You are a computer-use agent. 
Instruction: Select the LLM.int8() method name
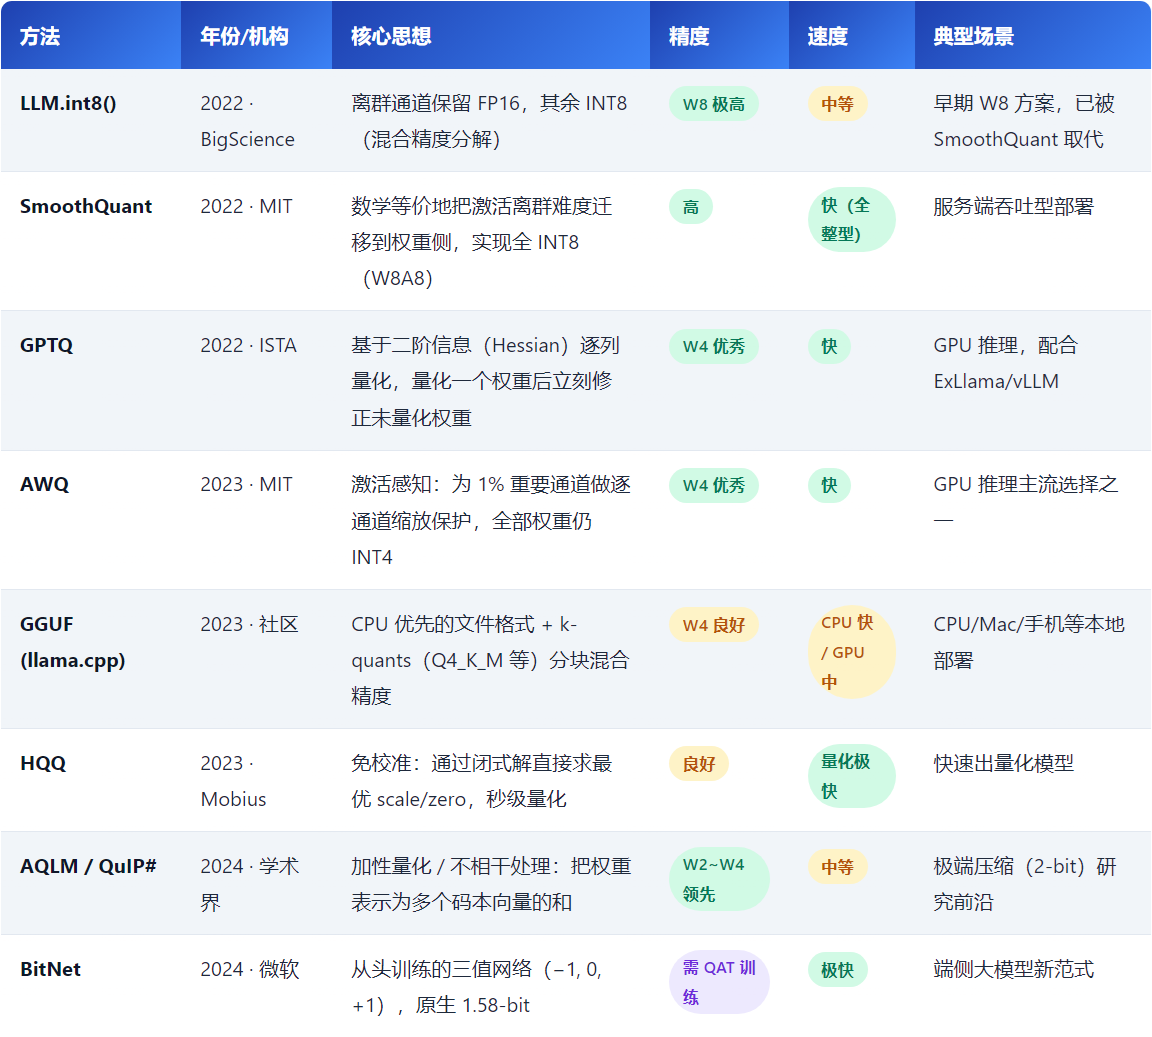pyautogui.click(x=68, y=104)
